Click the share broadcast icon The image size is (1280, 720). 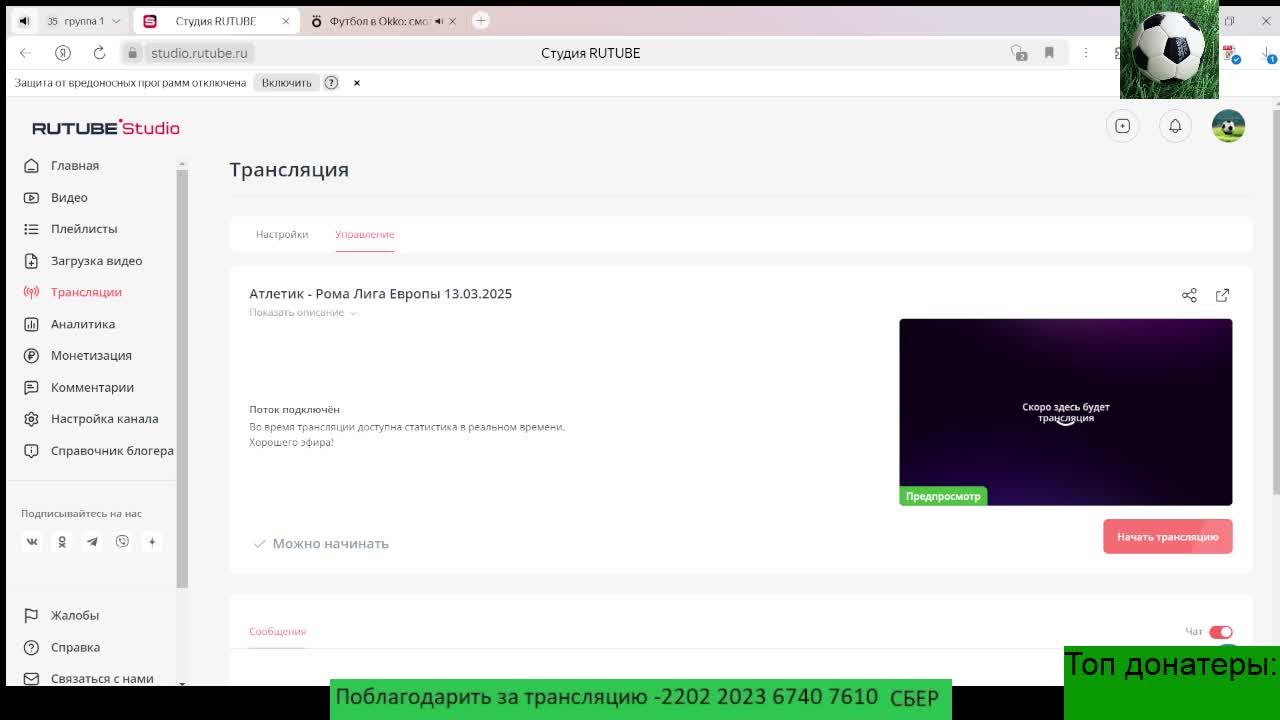(x=1189, y=295)
